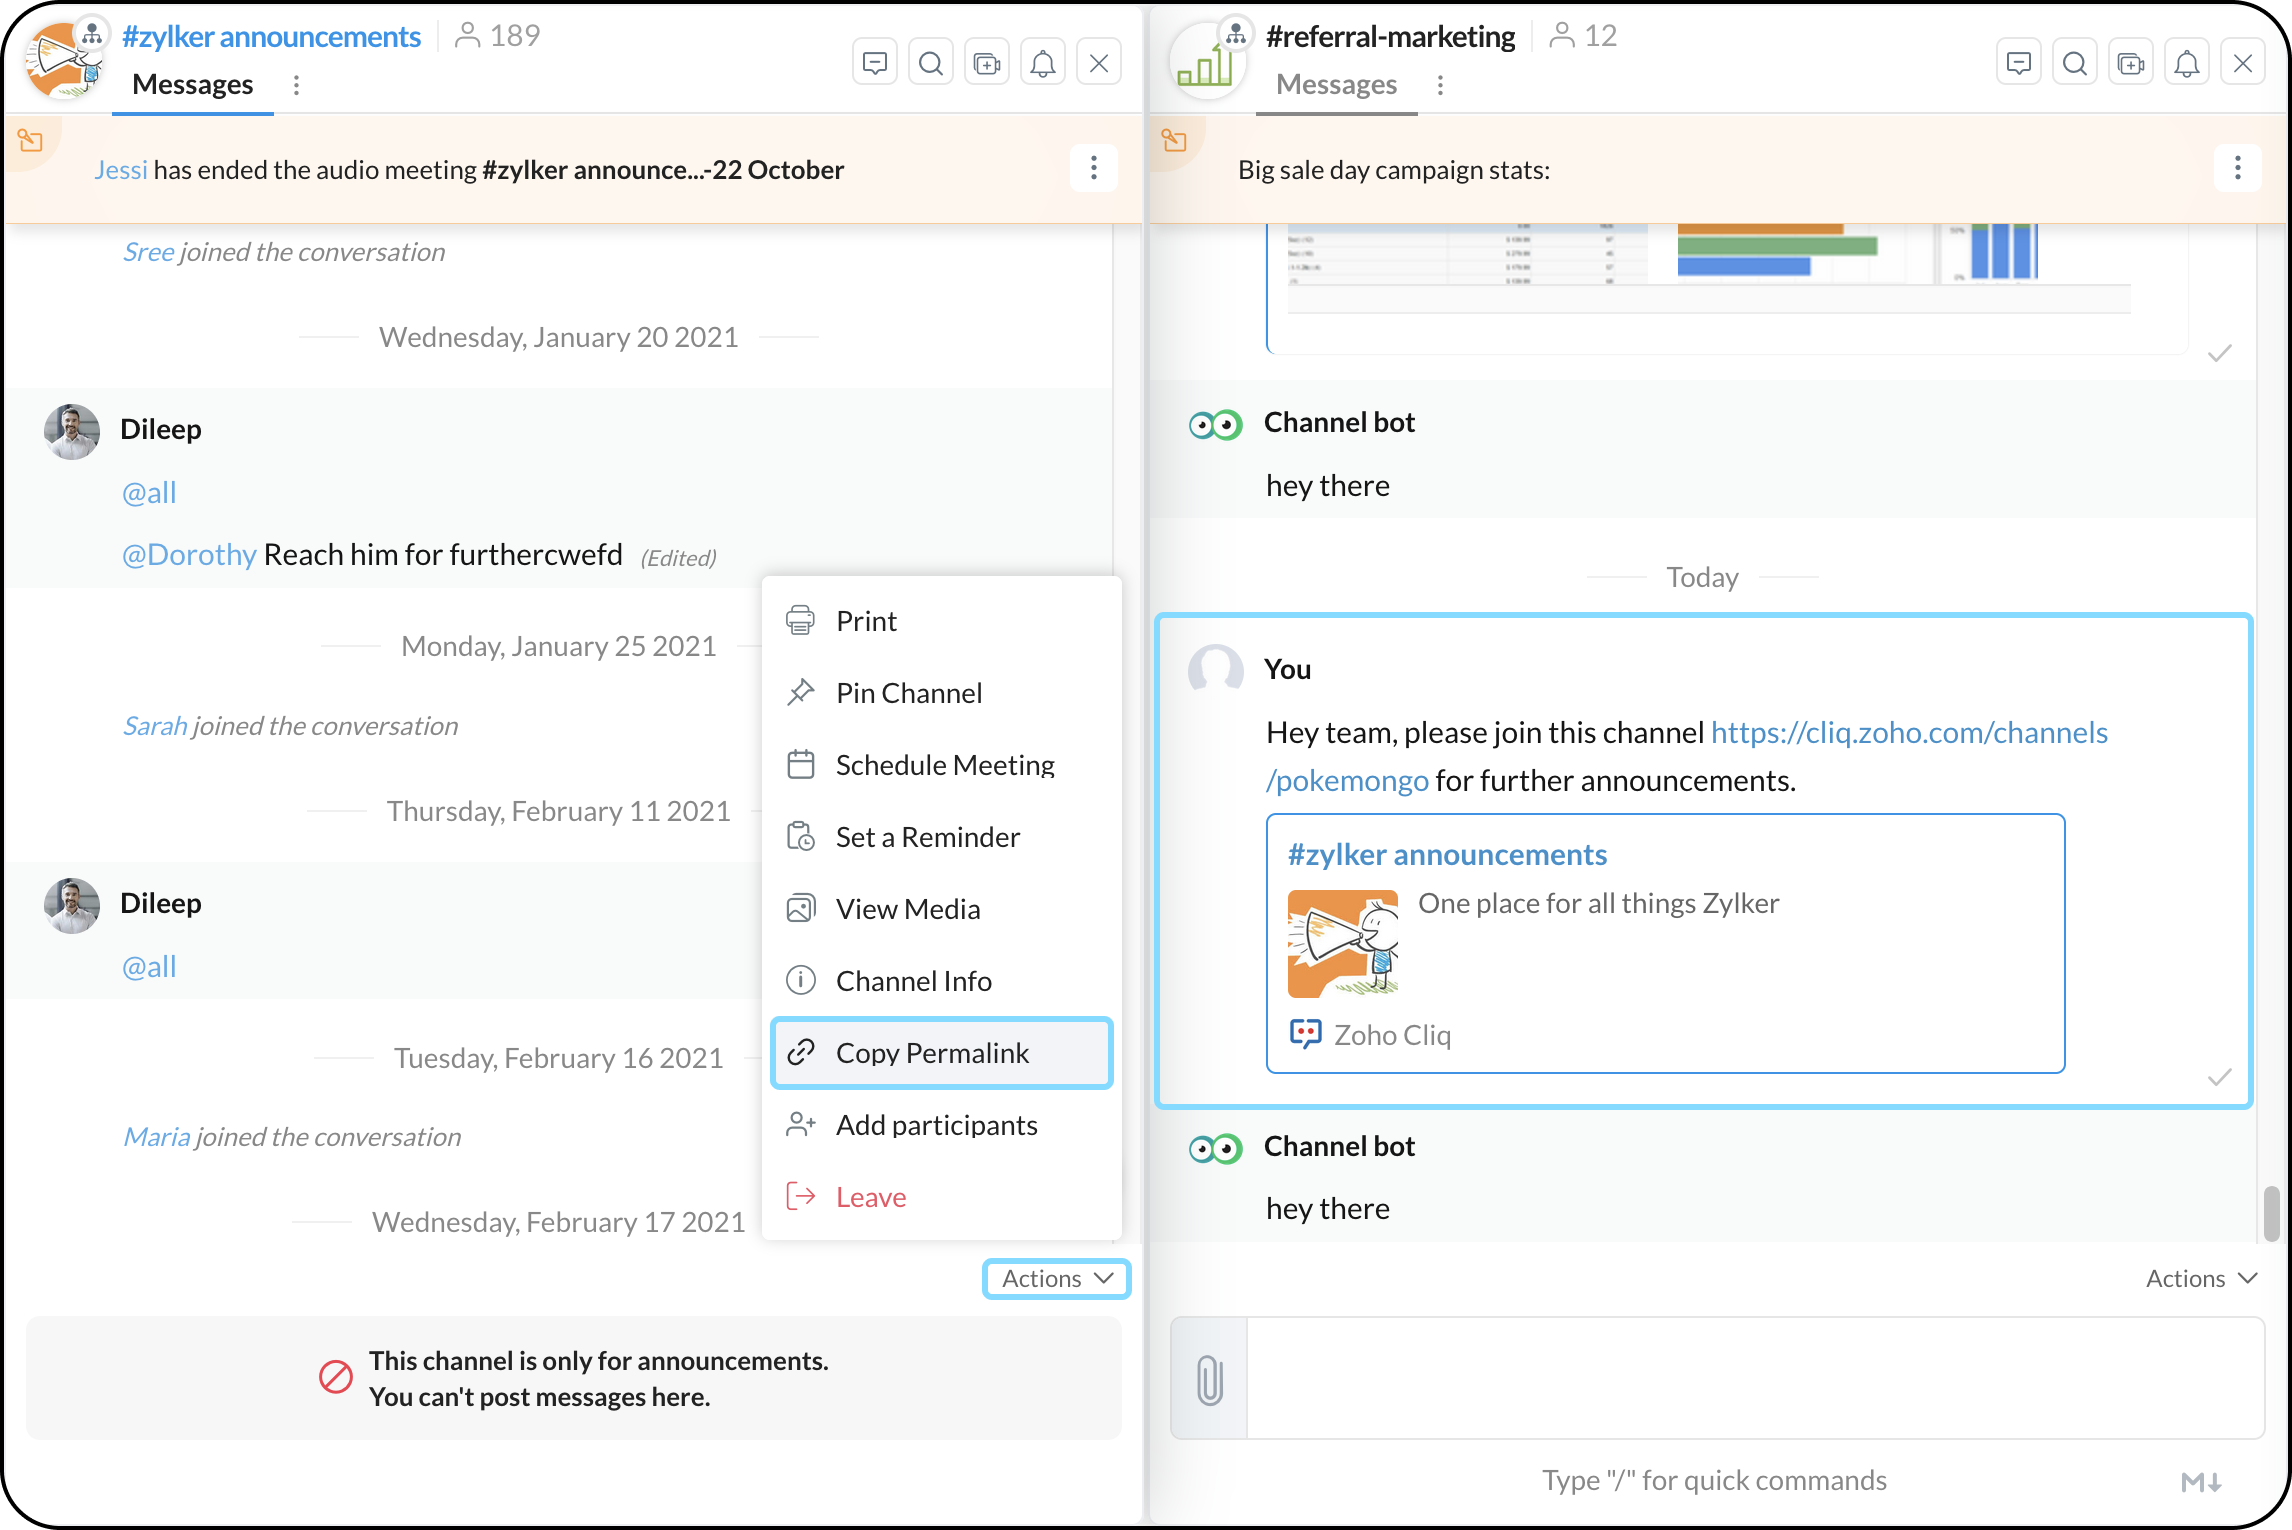This screenshot has width=2292, height=1530.
Task: Choose Pin Channel menu option
Action: tap(908, 693)
